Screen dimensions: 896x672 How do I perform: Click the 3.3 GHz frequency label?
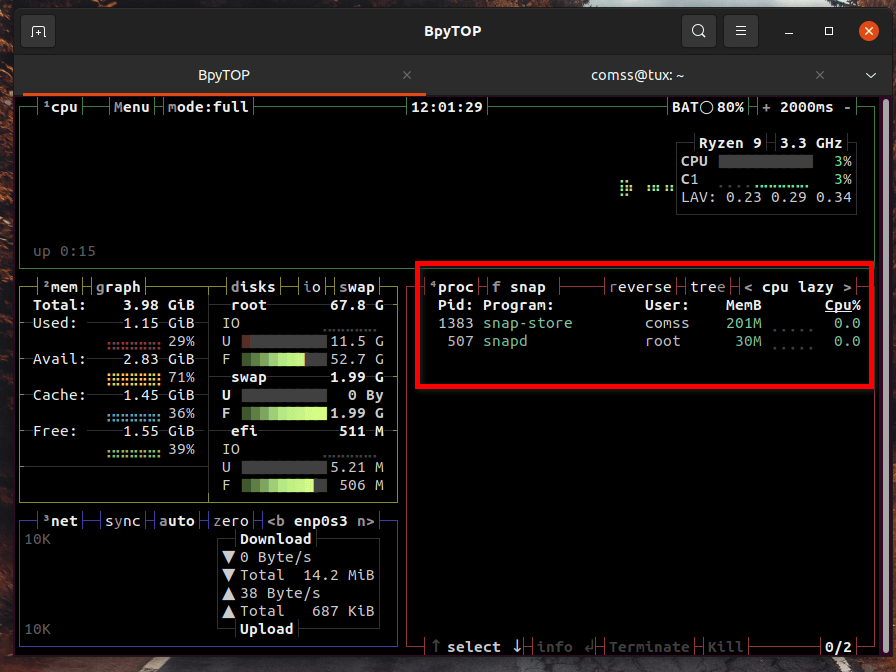pyautogui.click(x=811, y=143)
